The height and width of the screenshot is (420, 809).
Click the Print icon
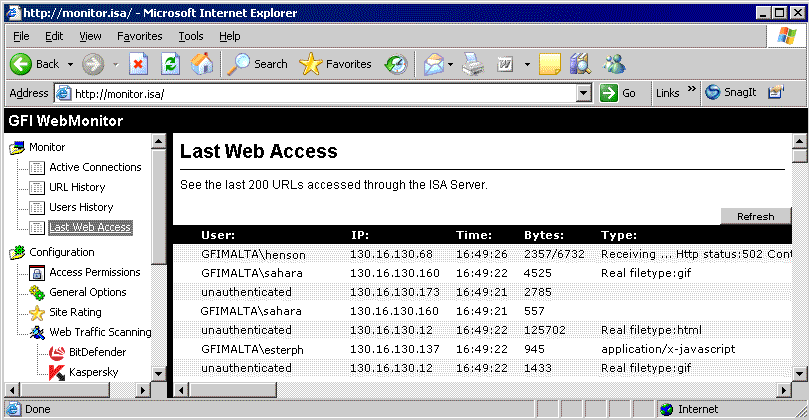pos(473,64)
